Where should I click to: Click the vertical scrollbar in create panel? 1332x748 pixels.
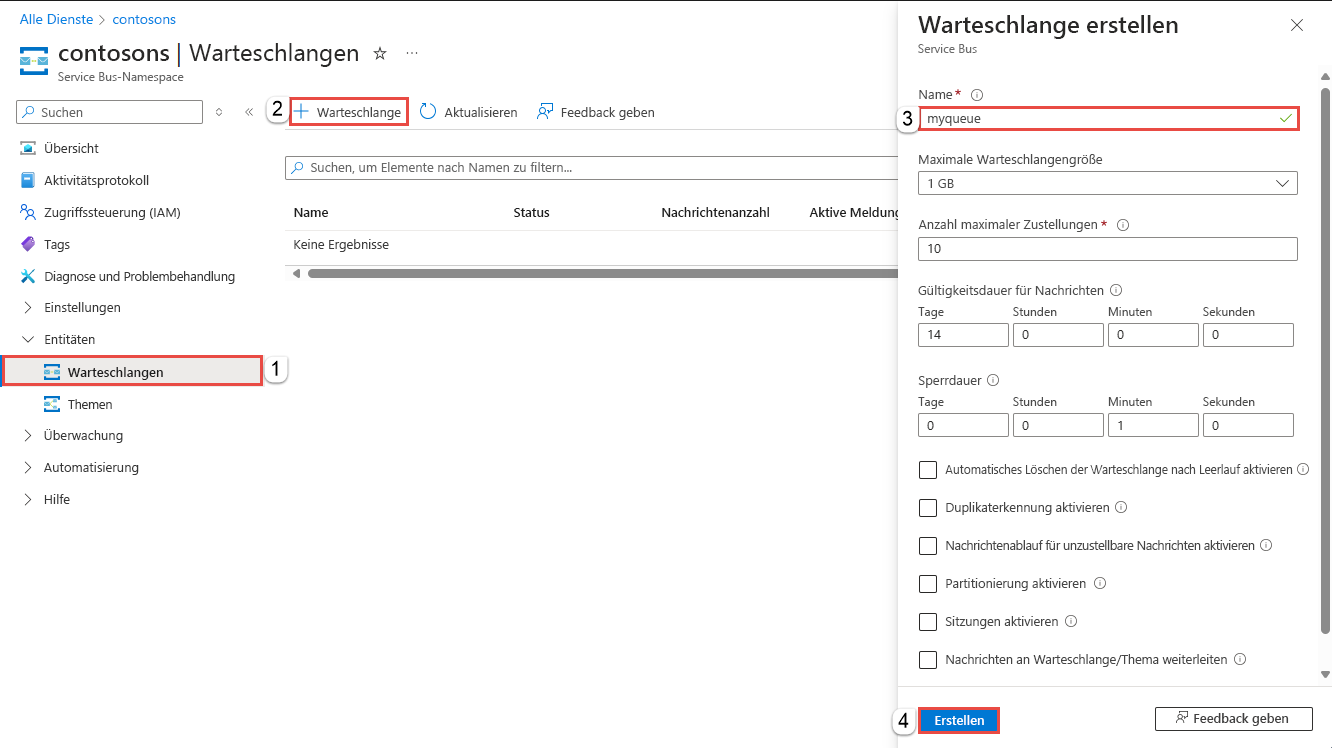pos(1326,360)
